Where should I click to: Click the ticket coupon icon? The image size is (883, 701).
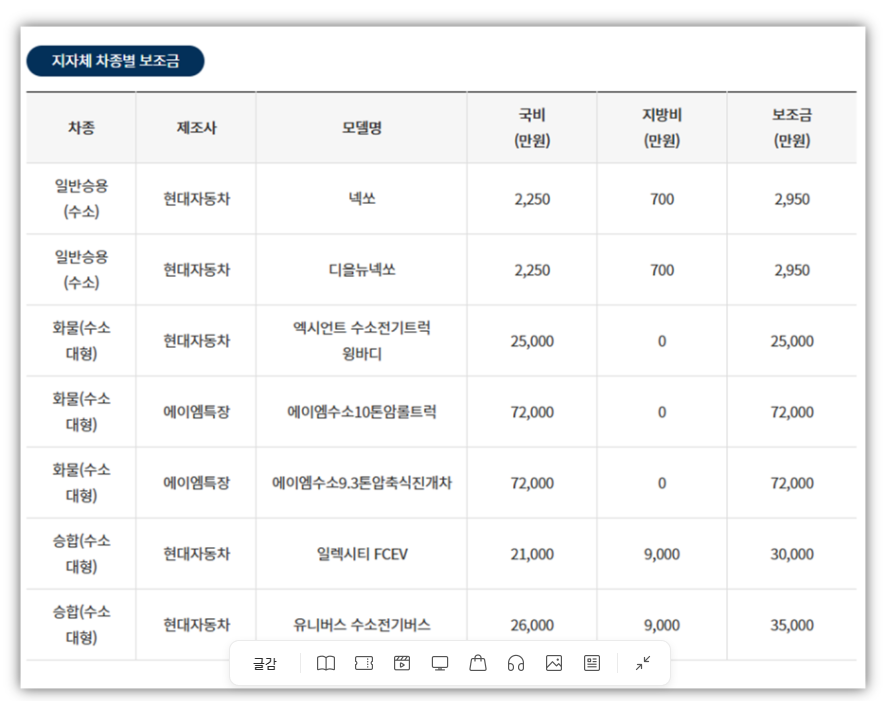(x=364, y=663)
